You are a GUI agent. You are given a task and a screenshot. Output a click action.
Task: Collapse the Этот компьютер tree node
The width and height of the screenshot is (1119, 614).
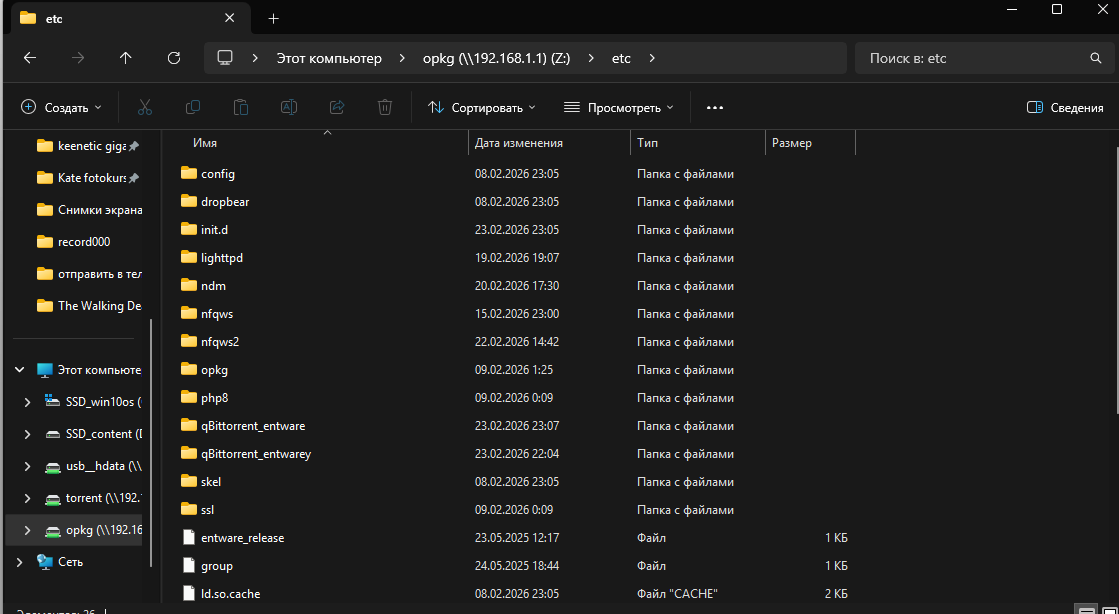(x=19, y=370)
